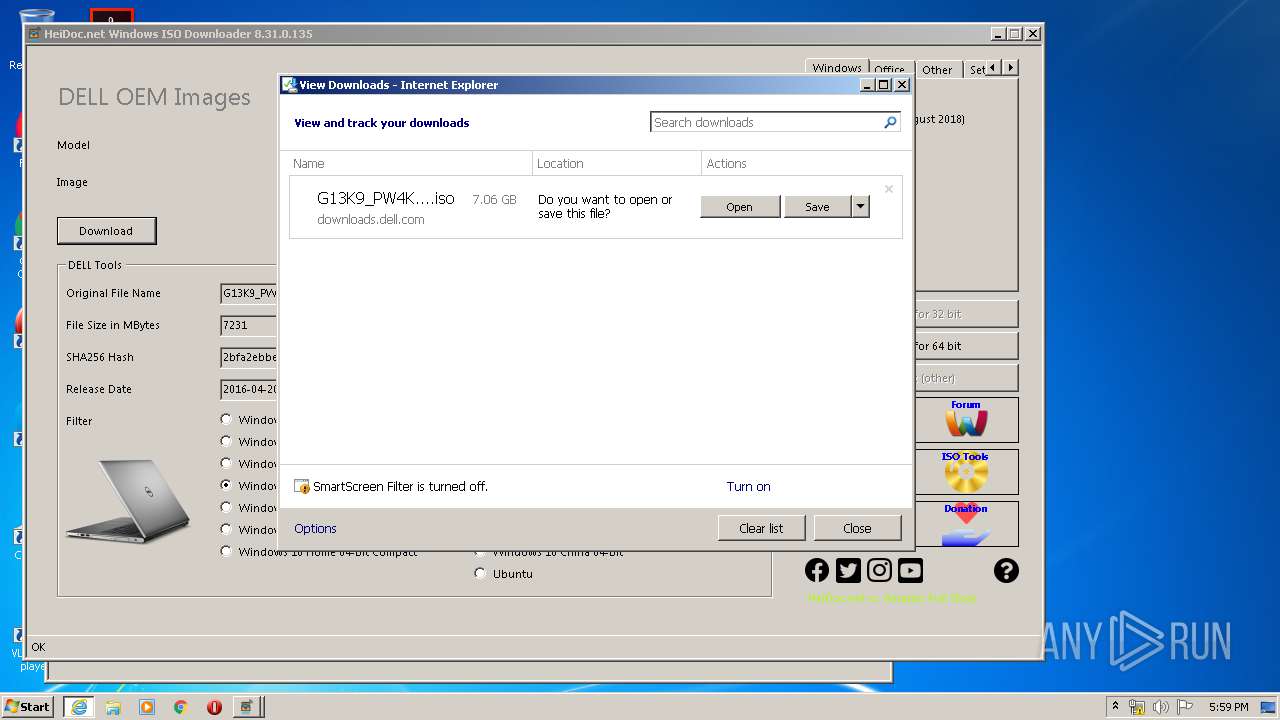Switch to the Office tab

pos(889,70)
